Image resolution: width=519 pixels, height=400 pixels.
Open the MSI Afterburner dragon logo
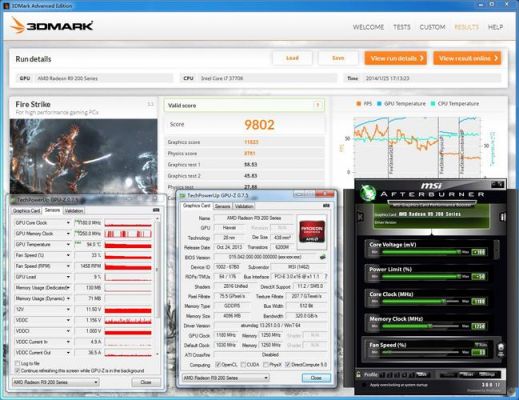(x=368, y=193)
